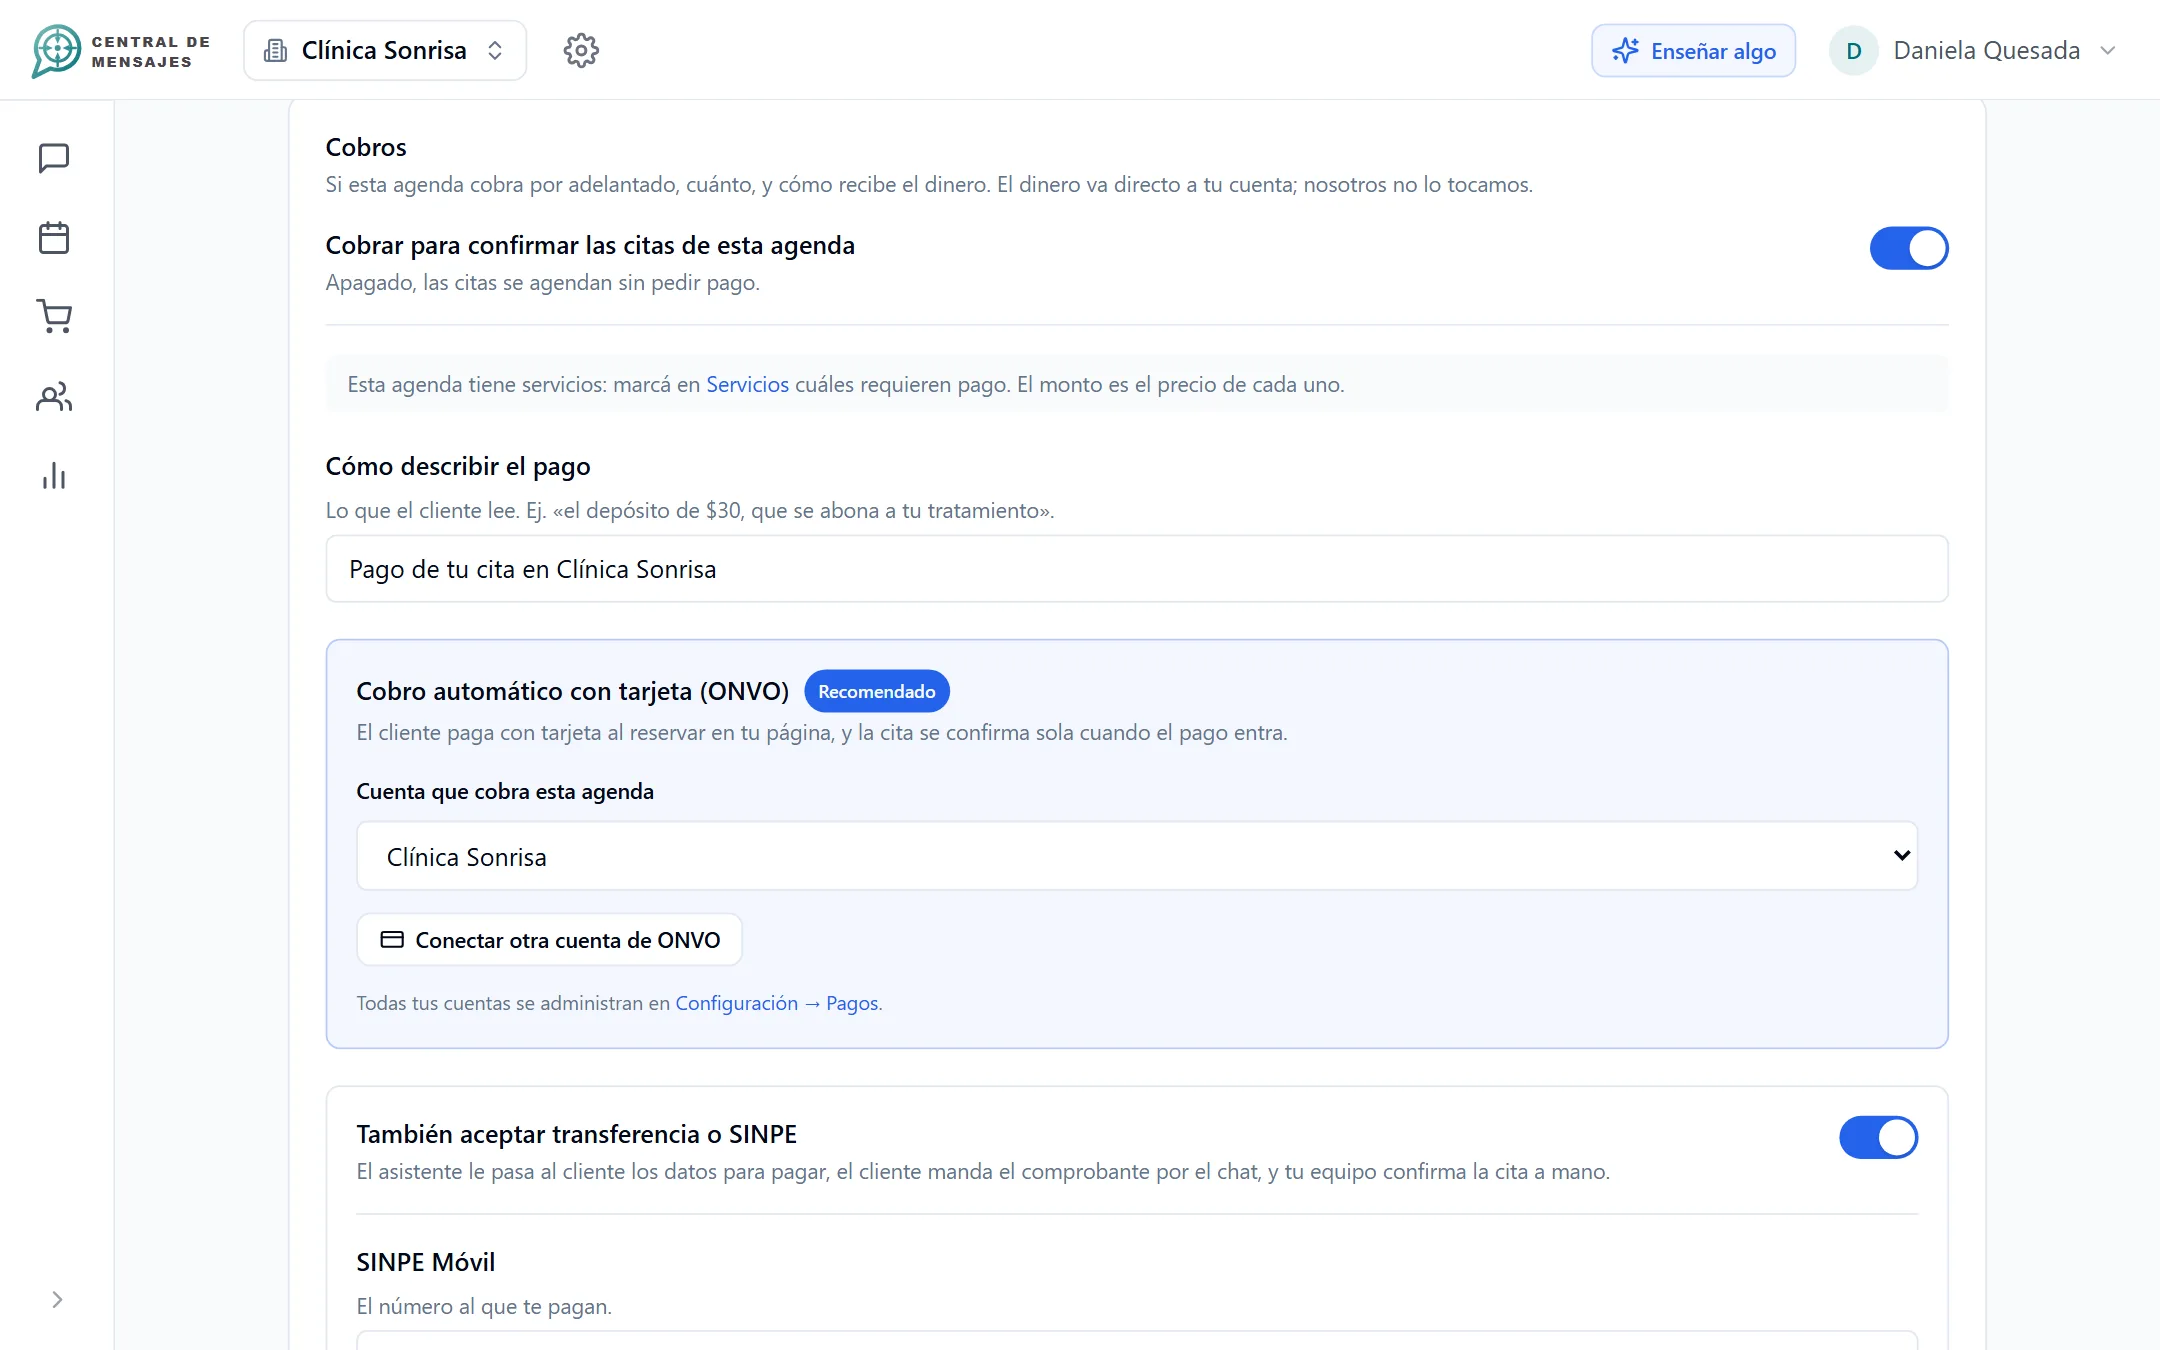Image resolution: width=2160 pixels, height=1350 pixels.
Task: Click Cobro automático con tarjeta (ONVO) heading
Action: pos(572,691)
